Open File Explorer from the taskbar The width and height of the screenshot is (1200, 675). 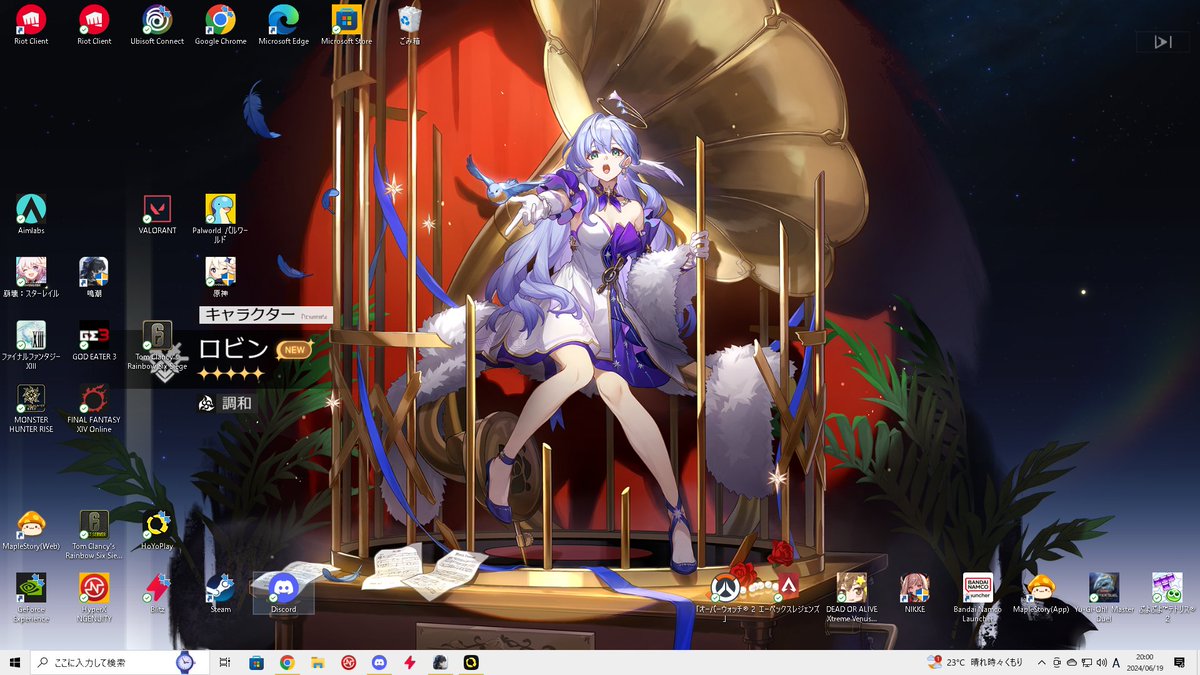(318, 662)
